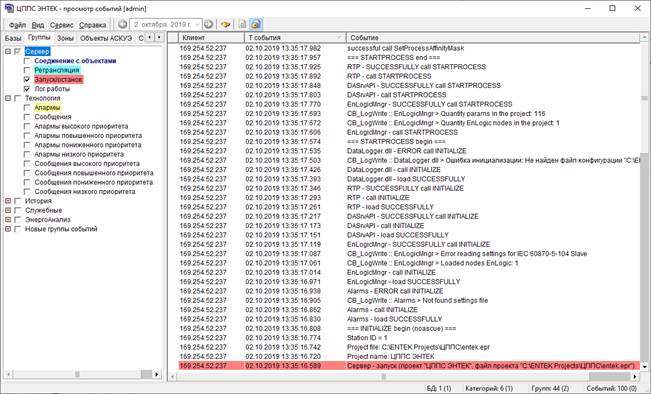Go to next day arrow button
The width and height of the screenshot is (651, 394).
click(x=208, y=24)
